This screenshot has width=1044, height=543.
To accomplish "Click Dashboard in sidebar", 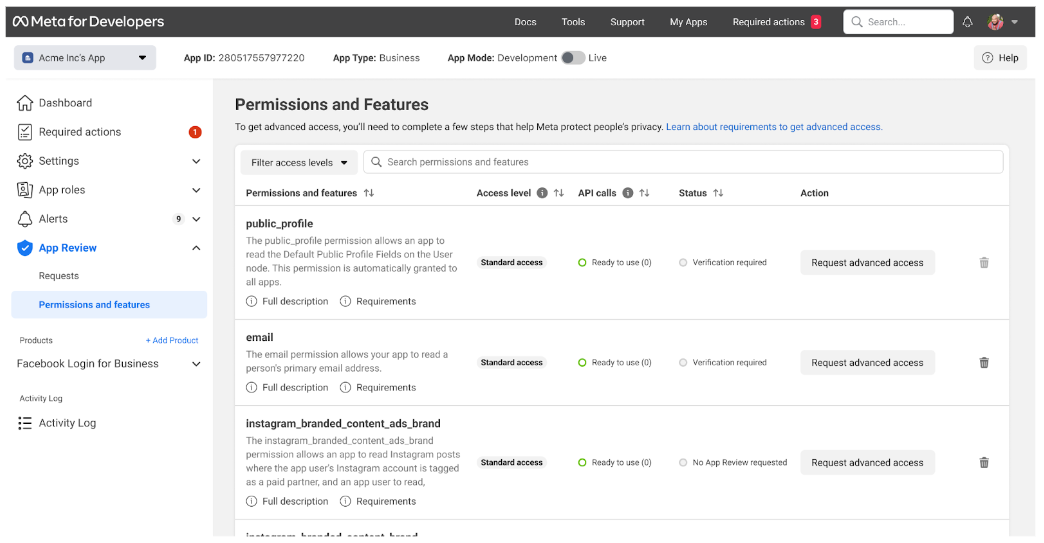I will [65, 103].
